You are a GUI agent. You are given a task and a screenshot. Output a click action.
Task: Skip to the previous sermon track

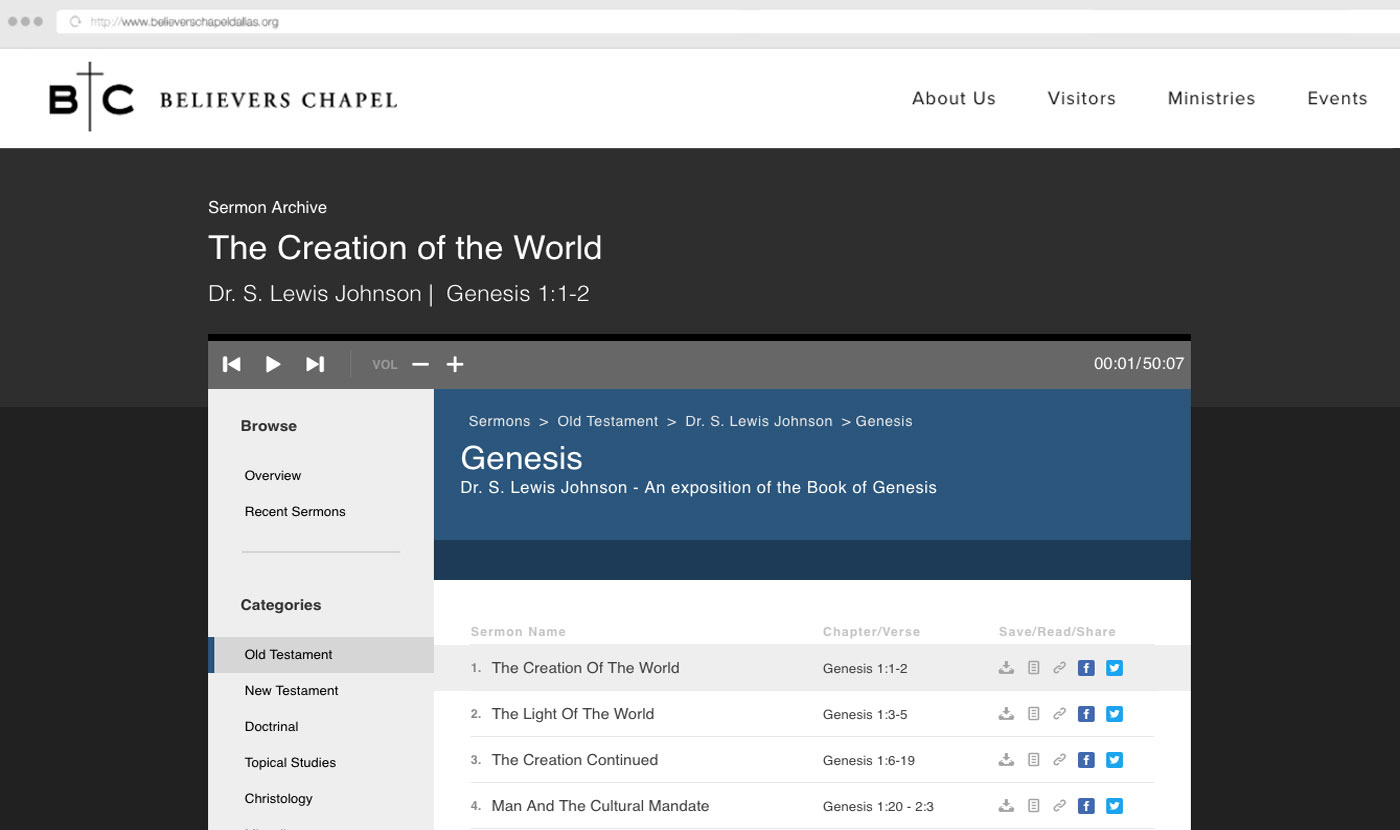(231, 364)
